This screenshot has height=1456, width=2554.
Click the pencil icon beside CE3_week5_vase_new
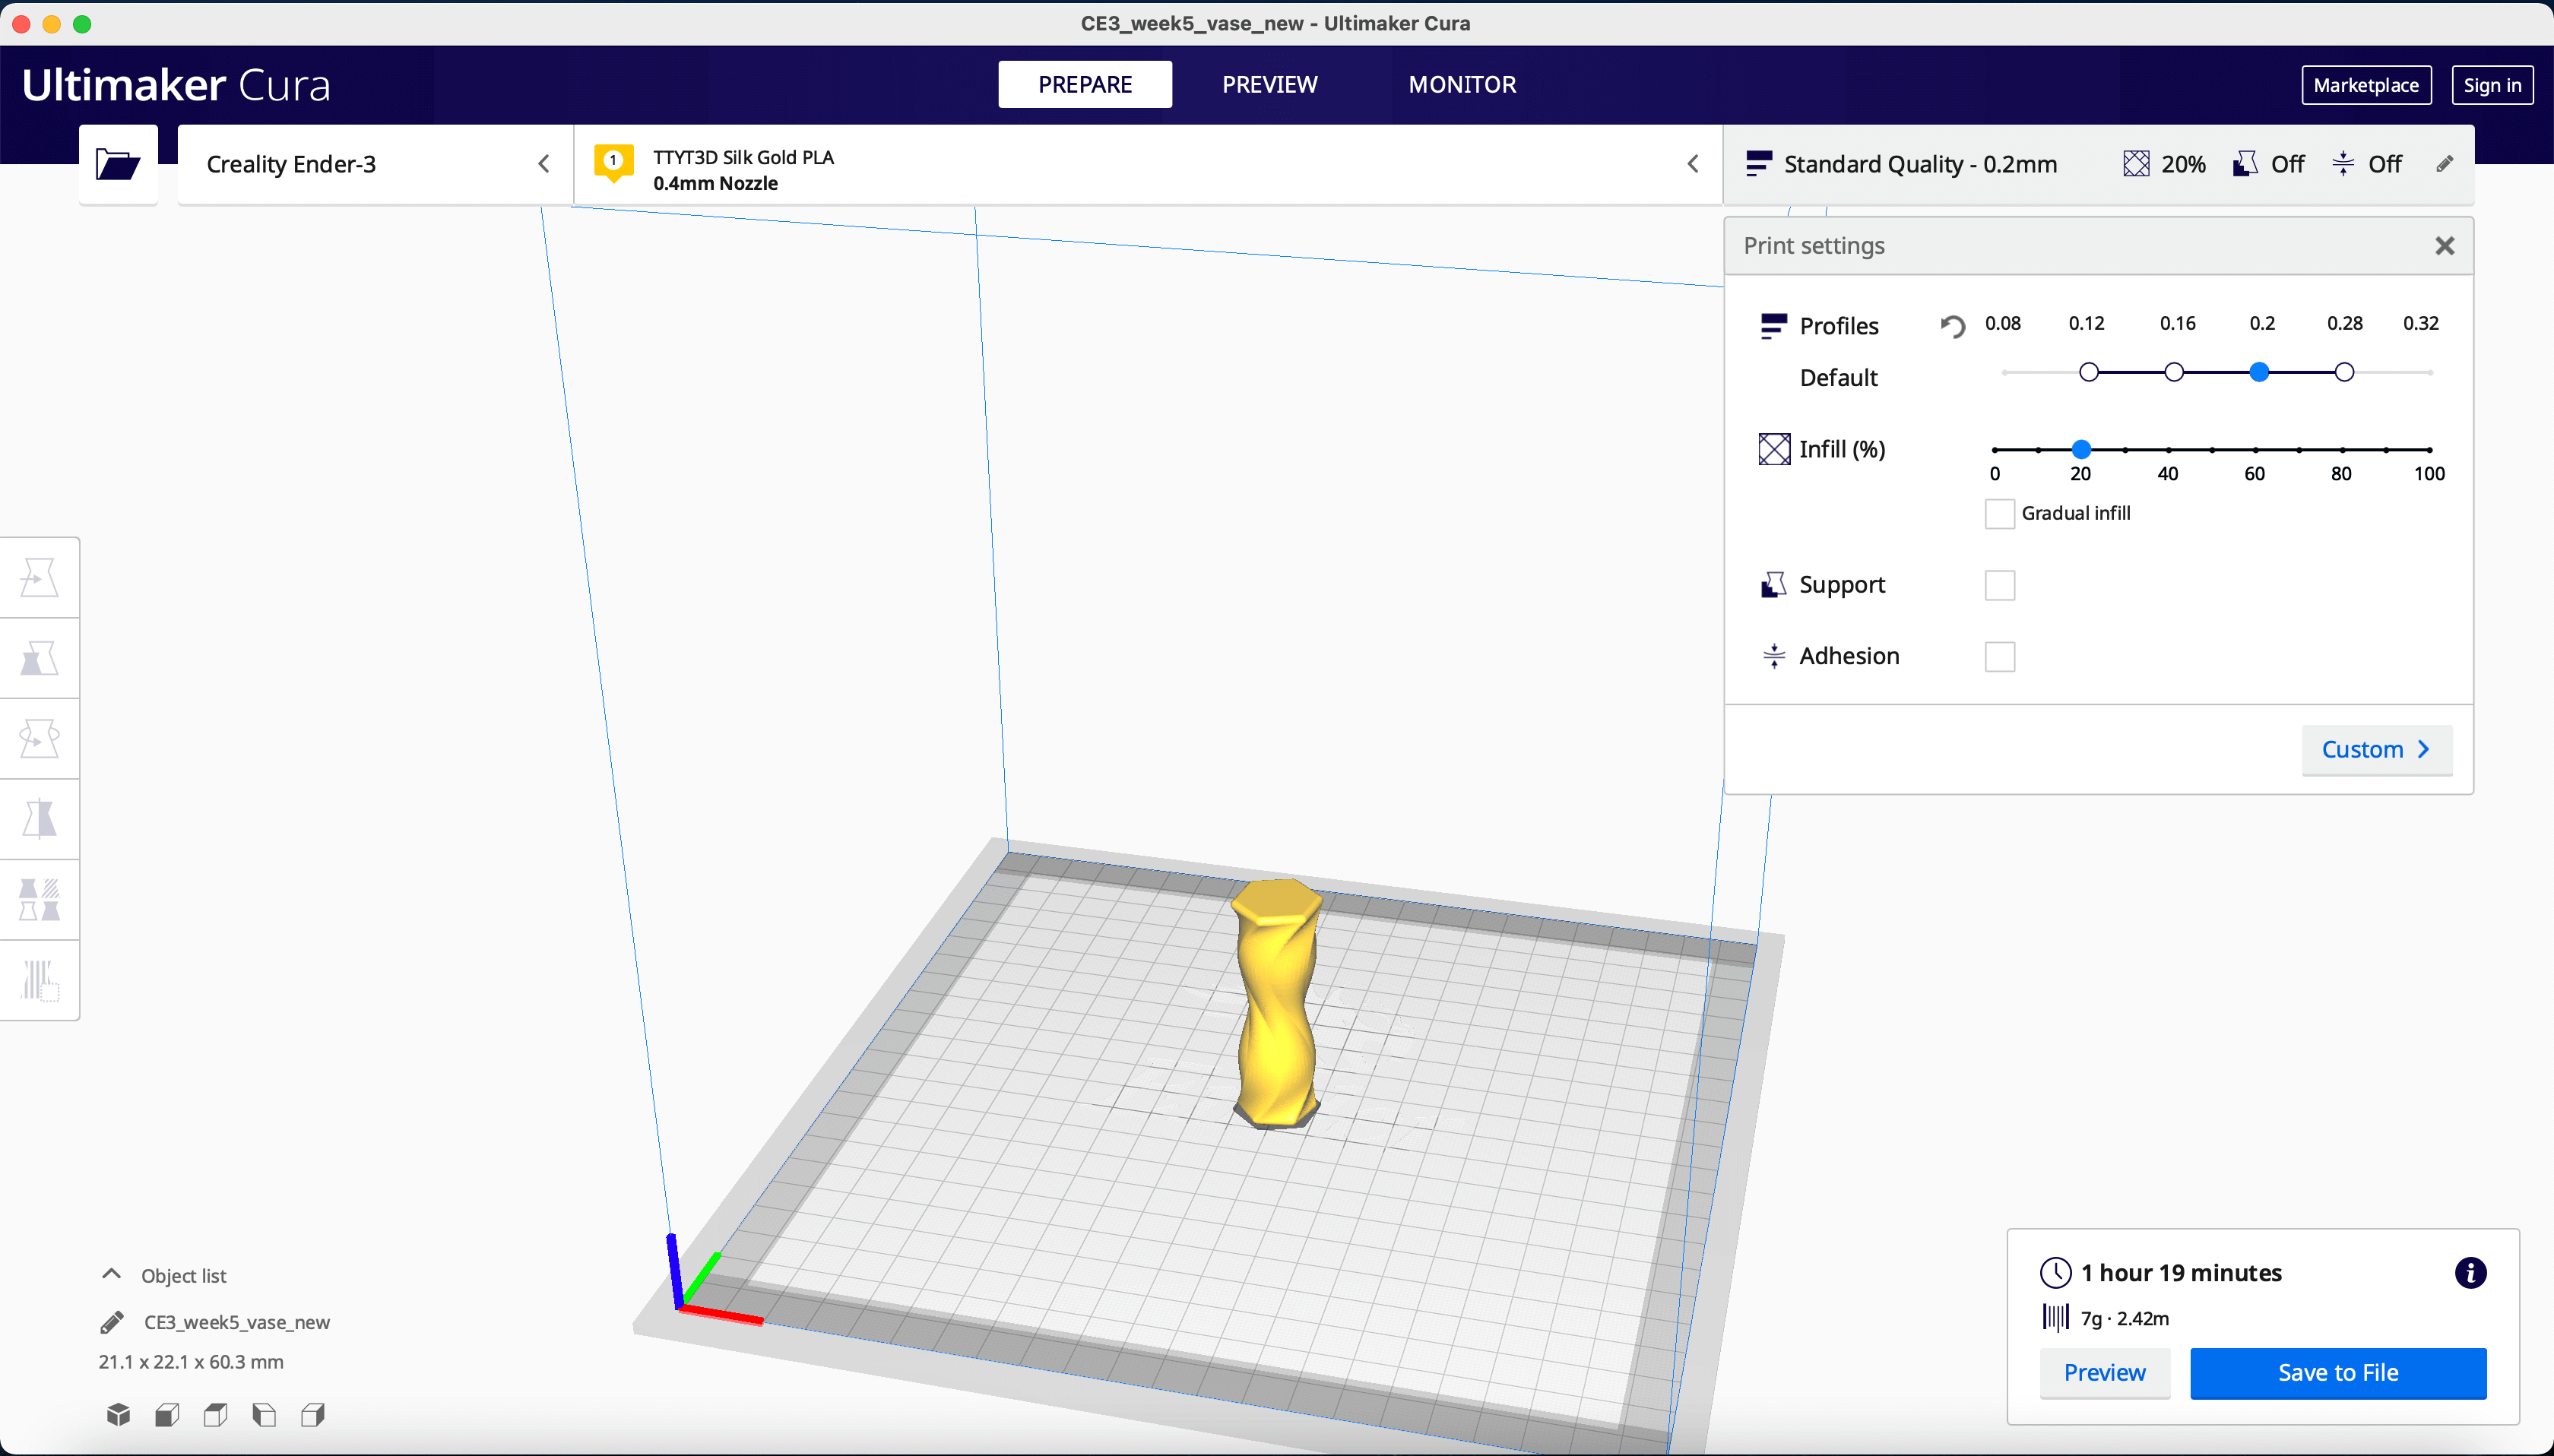[112, 1322]
